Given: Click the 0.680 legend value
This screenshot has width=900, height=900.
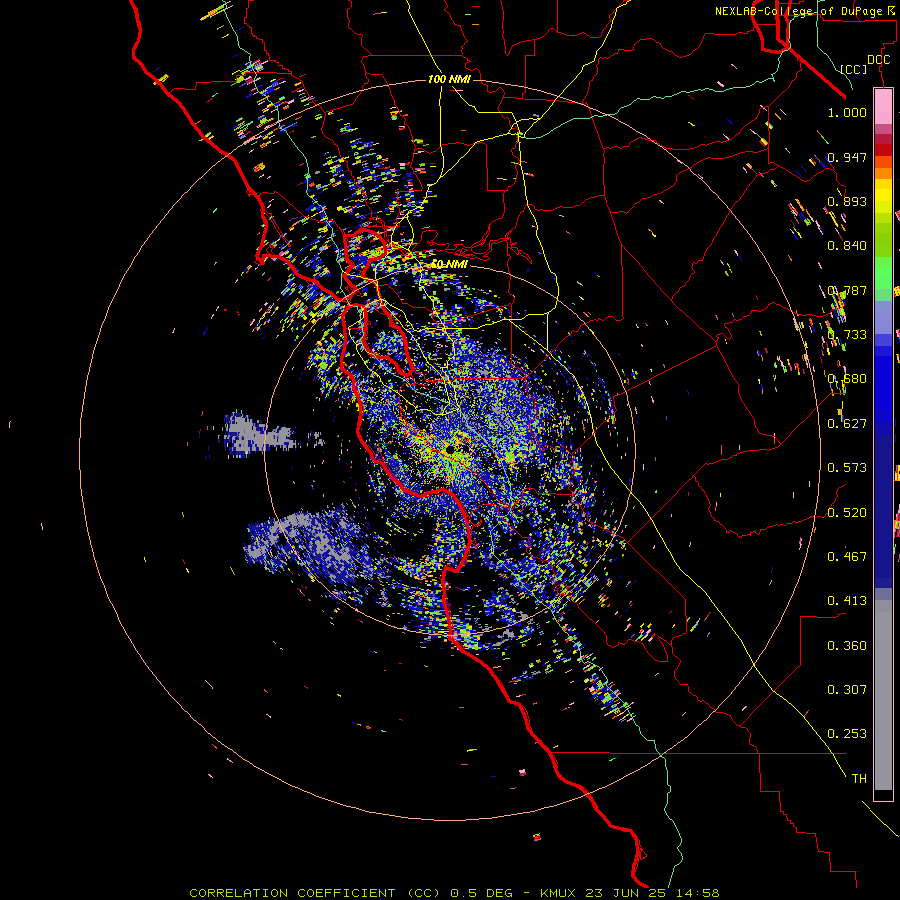Looking at the screenshot, I should 847,379.
